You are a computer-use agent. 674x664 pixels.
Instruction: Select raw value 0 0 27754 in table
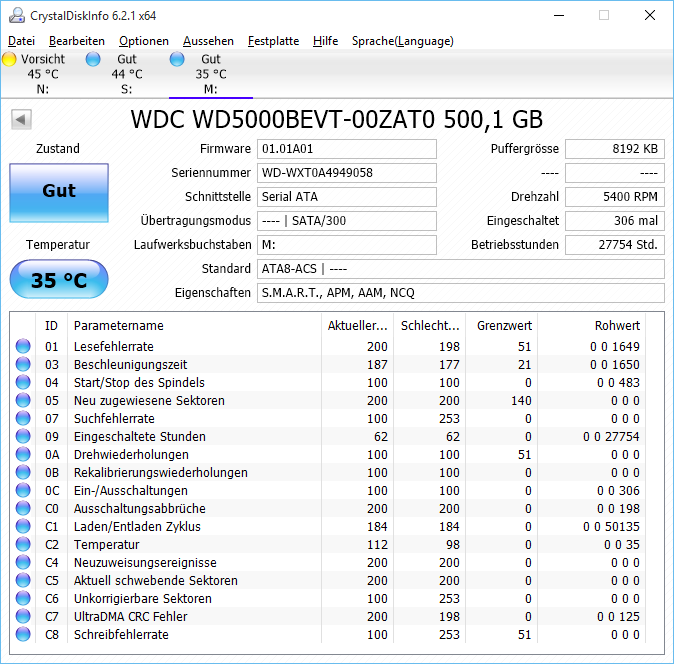click(611, 437)
